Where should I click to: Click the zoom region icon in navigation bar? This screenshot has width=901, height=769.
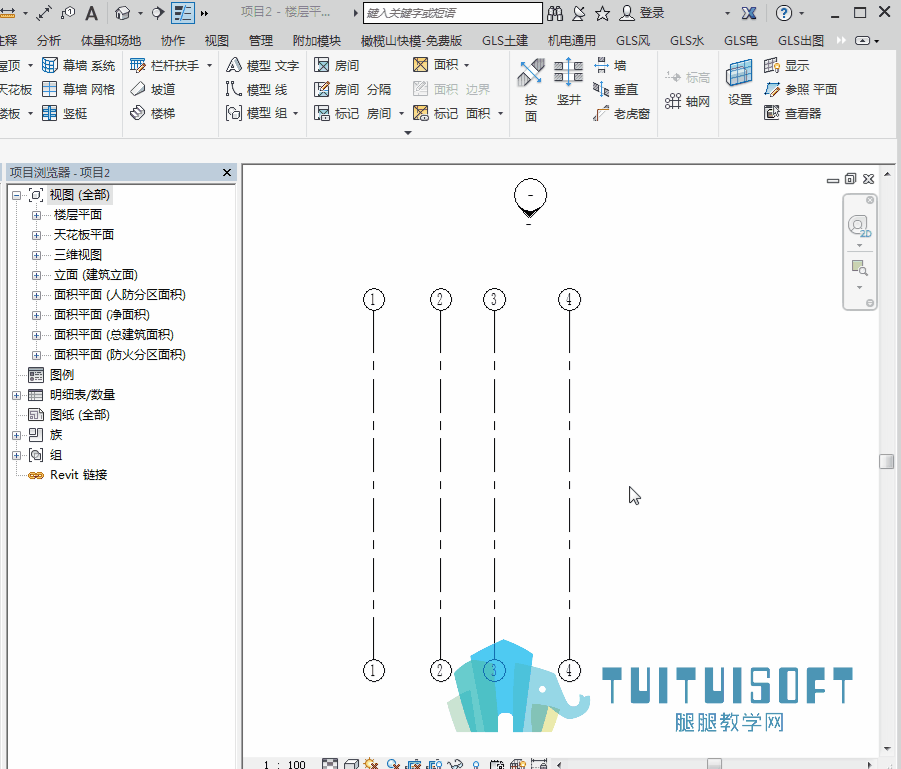859,268
